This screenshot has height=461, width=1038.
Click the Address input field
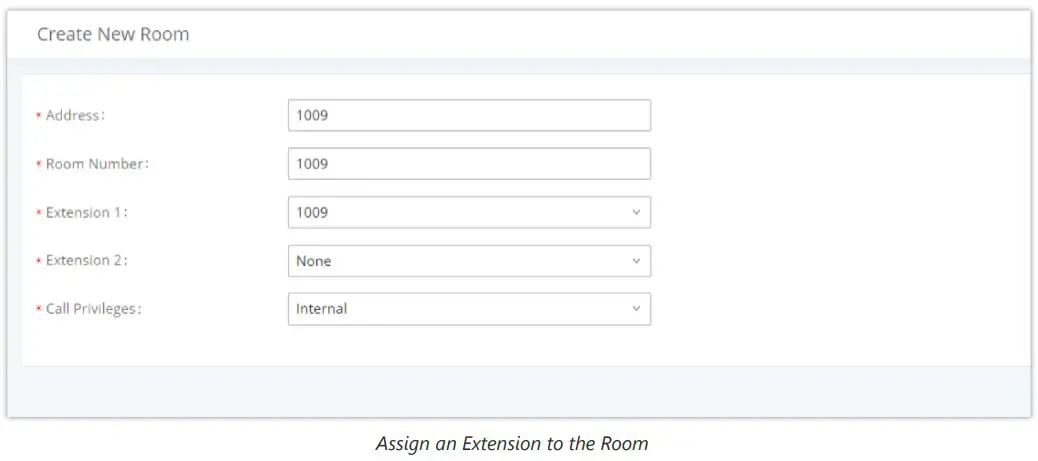(x=468, y=115)
